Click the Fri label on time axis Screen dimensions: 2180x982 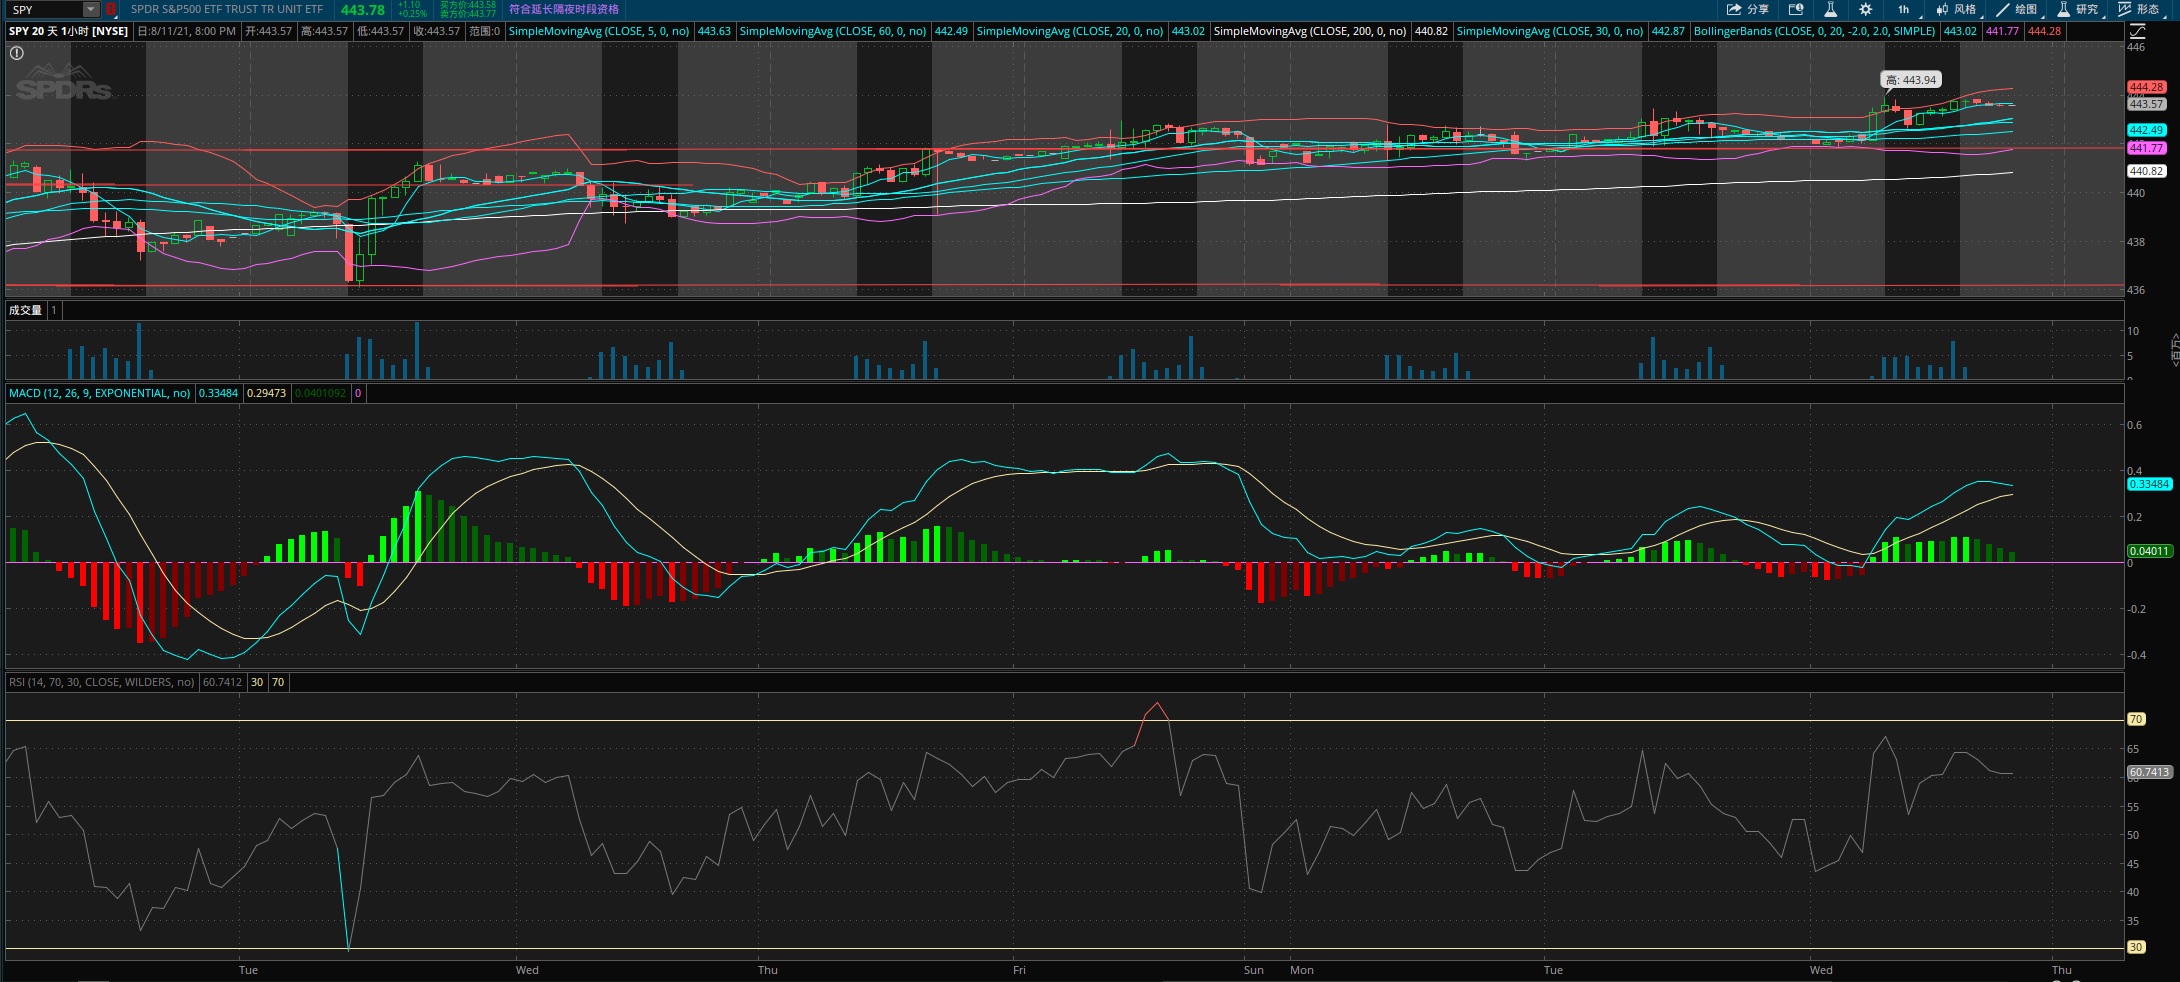[1019, 970]
